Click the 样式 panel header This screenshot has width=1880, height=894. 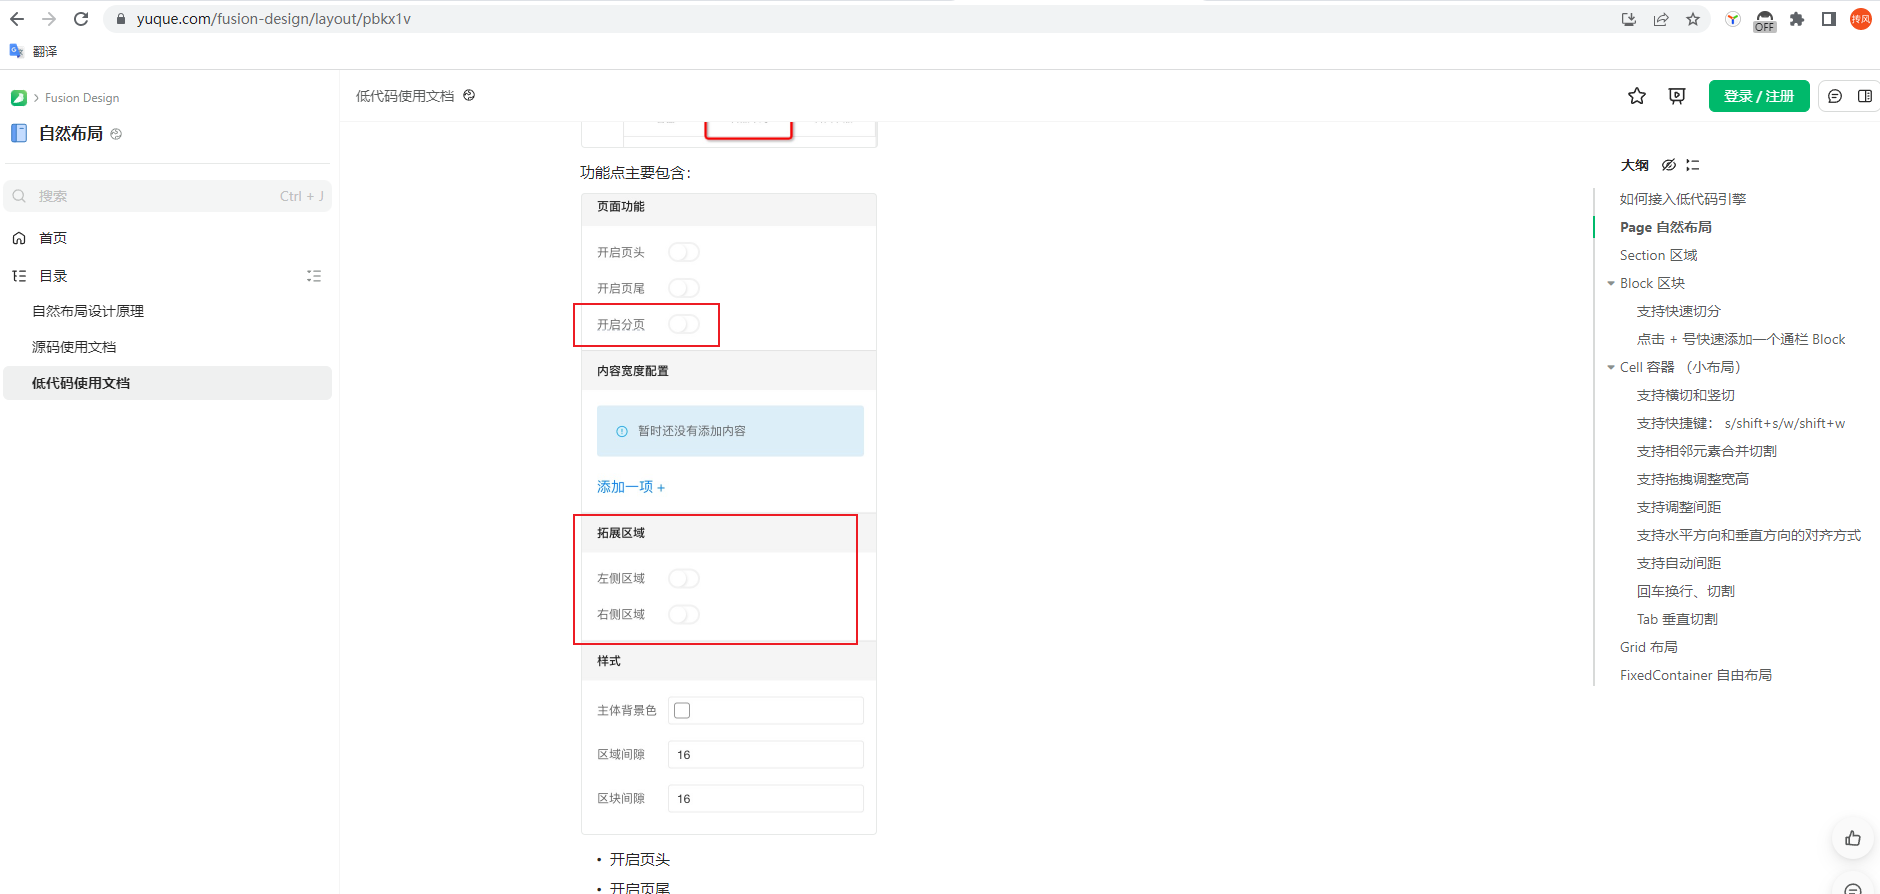729,661
